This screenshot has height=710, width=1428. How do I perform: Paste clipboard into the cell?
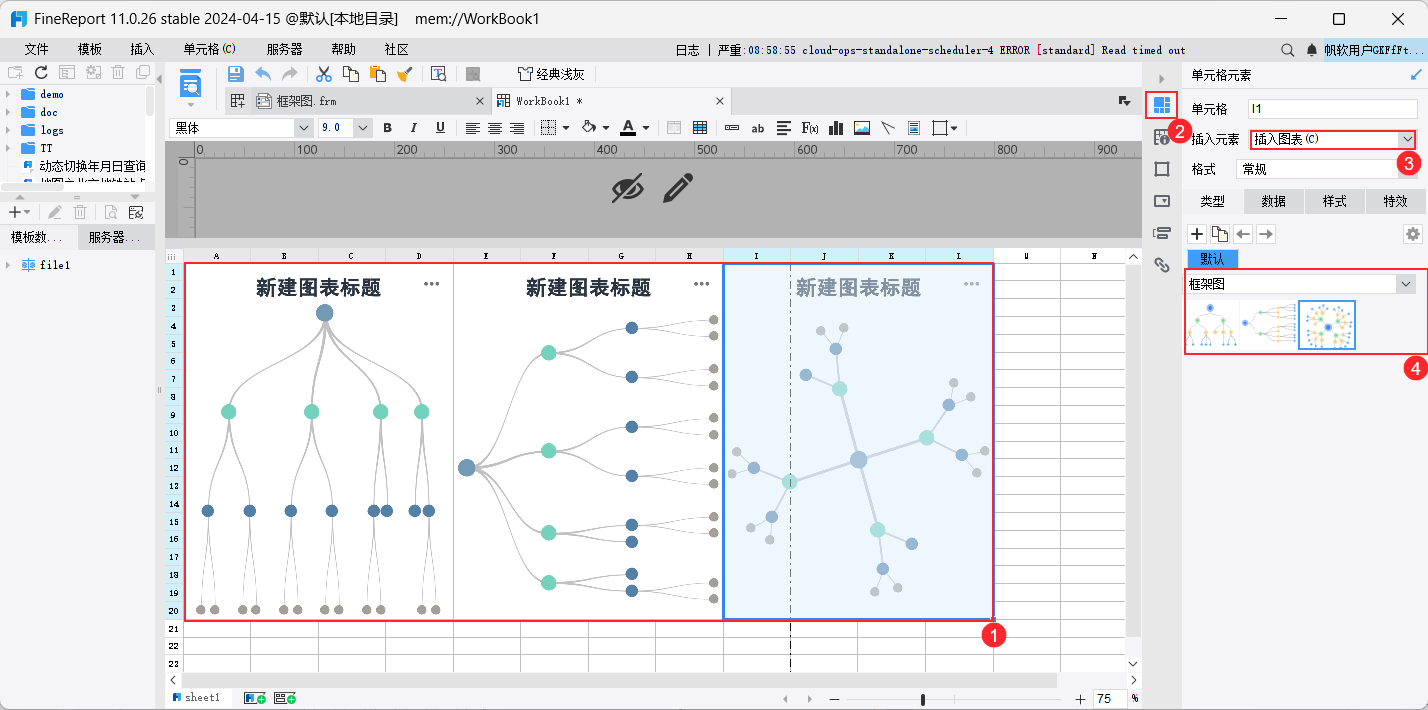[377, 73]
